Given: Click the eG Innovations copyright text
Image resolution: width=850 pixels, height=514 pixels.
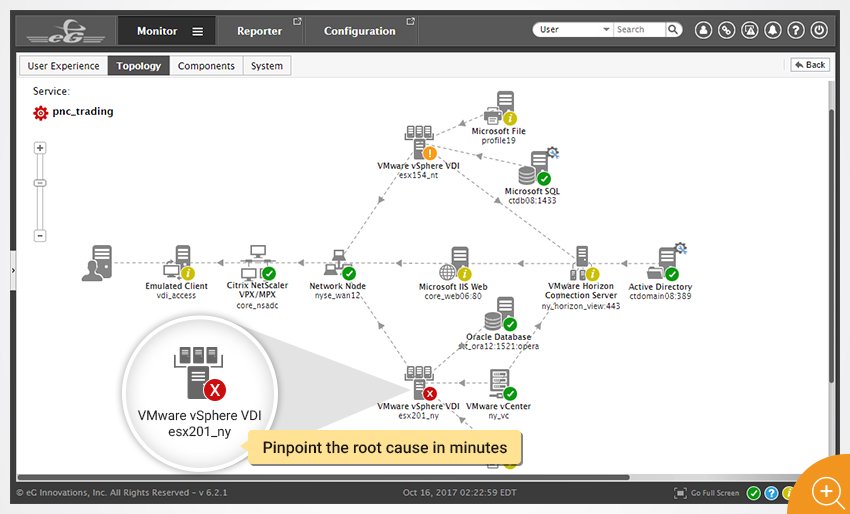Looking at the screenshot, I should (121, 493).
